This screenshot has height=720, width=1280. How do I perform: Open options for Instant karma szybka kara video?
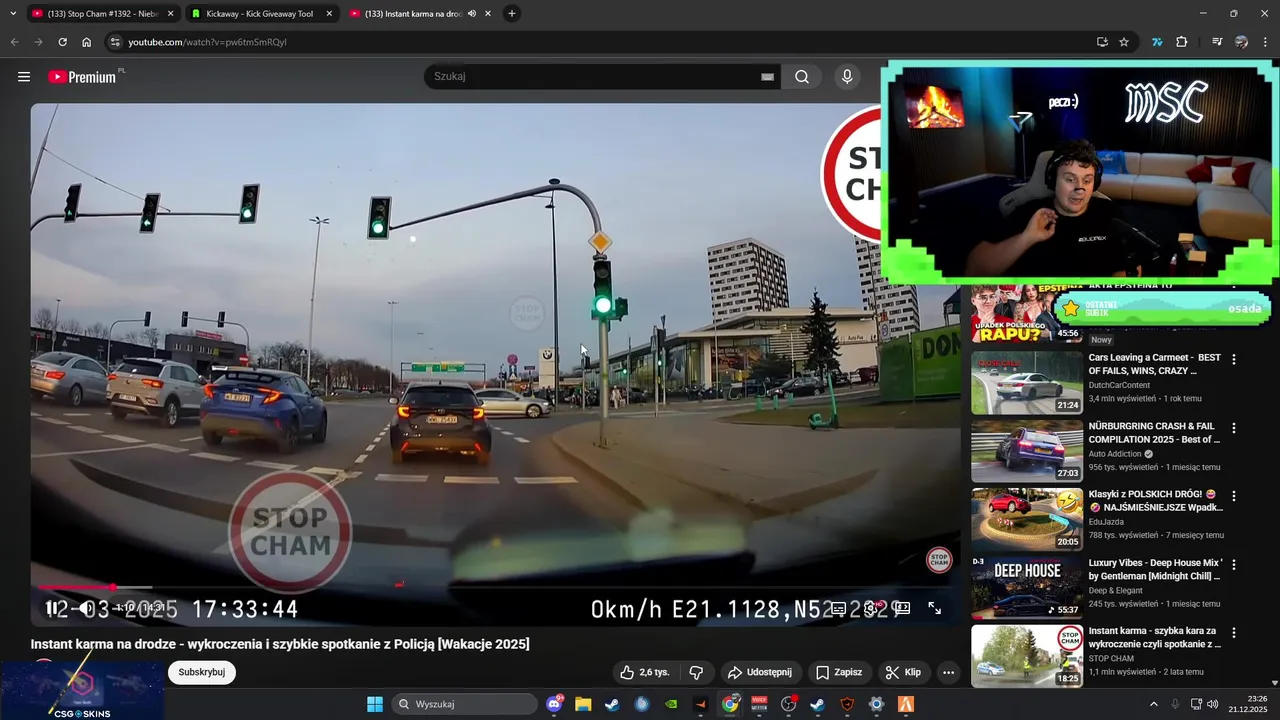point(1233,633)
